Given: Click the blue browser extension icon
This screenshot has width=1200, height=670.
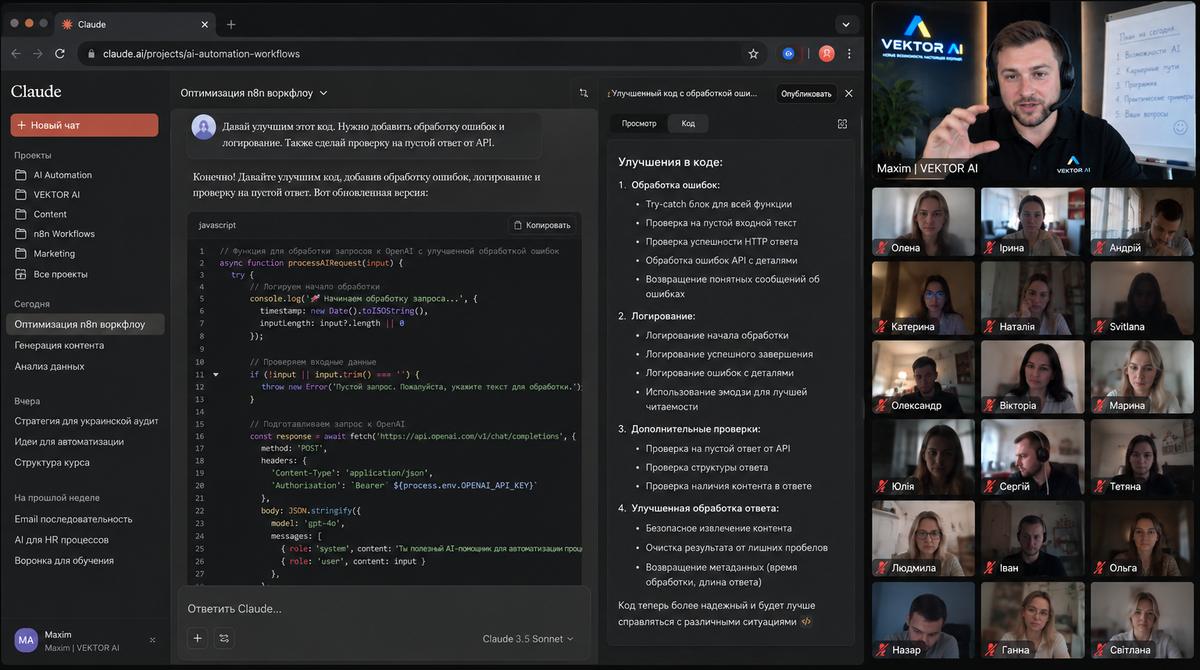Looking at the screenshot, I should (x=788, y=53).
